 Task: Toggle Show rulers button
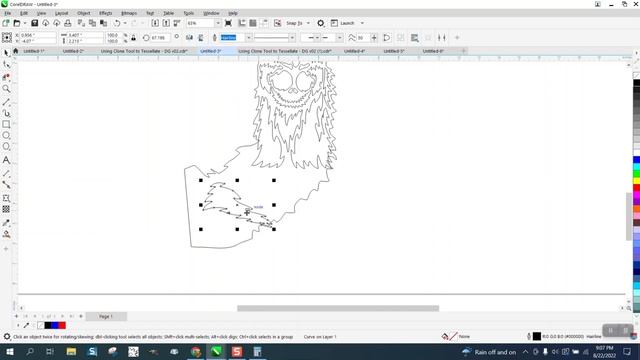242,23
